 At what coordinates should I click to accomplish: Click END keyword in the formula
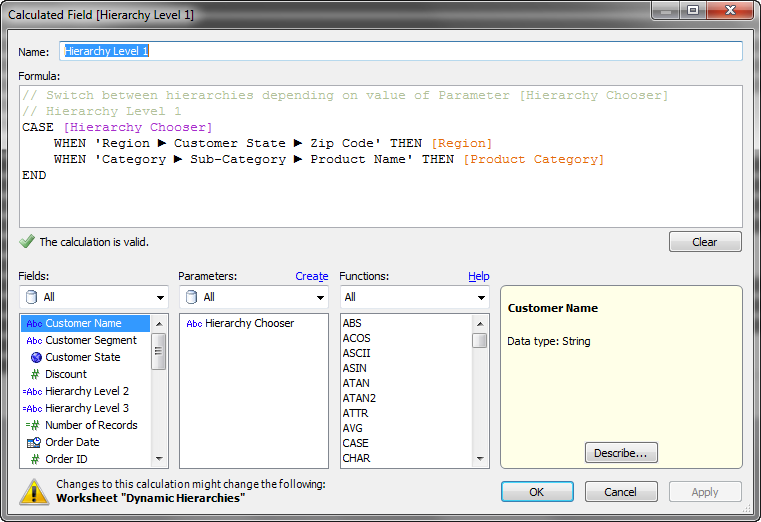tap(34, 176)
